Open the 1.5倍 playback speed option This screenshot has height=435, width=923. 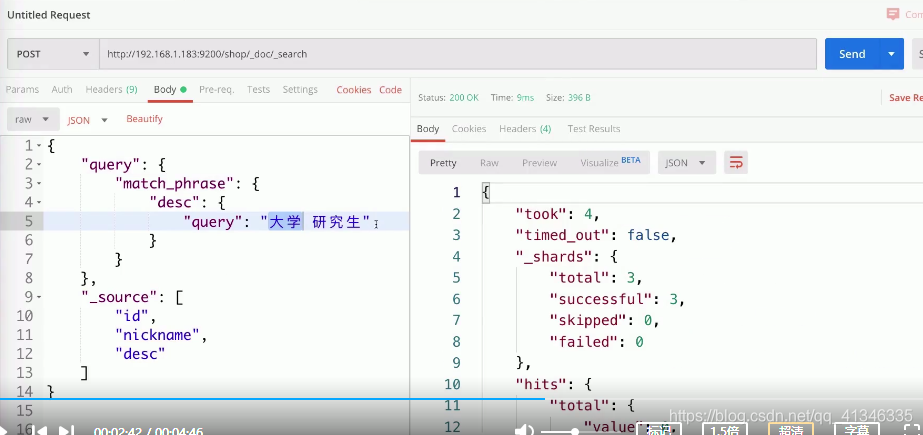[725, 430]
